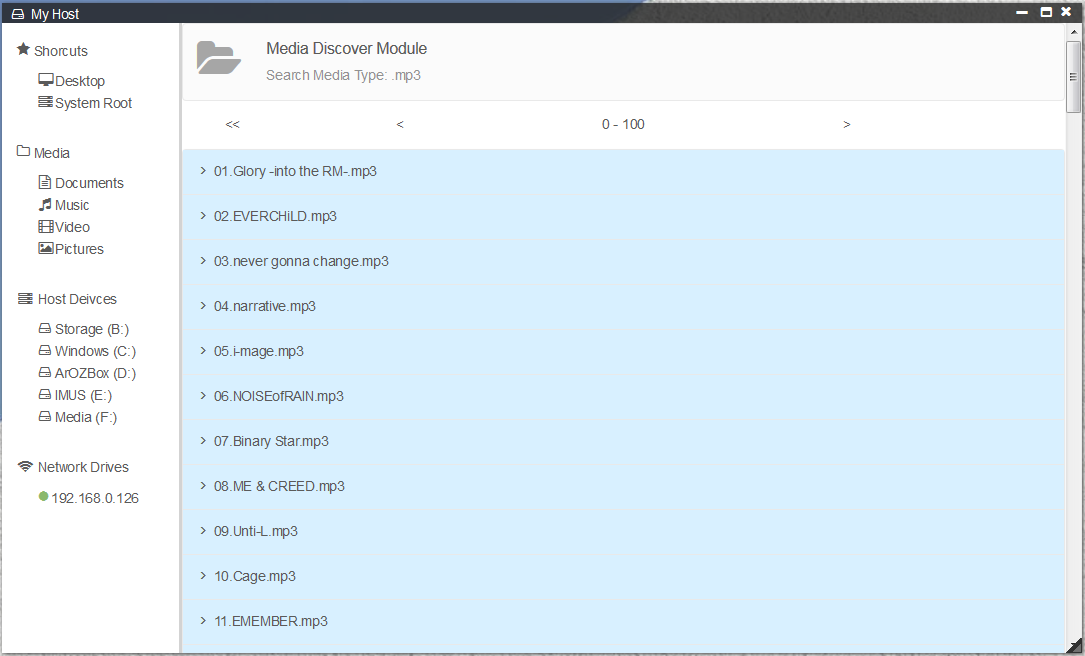Select the Media (F:) drive entry

(85, 417)
